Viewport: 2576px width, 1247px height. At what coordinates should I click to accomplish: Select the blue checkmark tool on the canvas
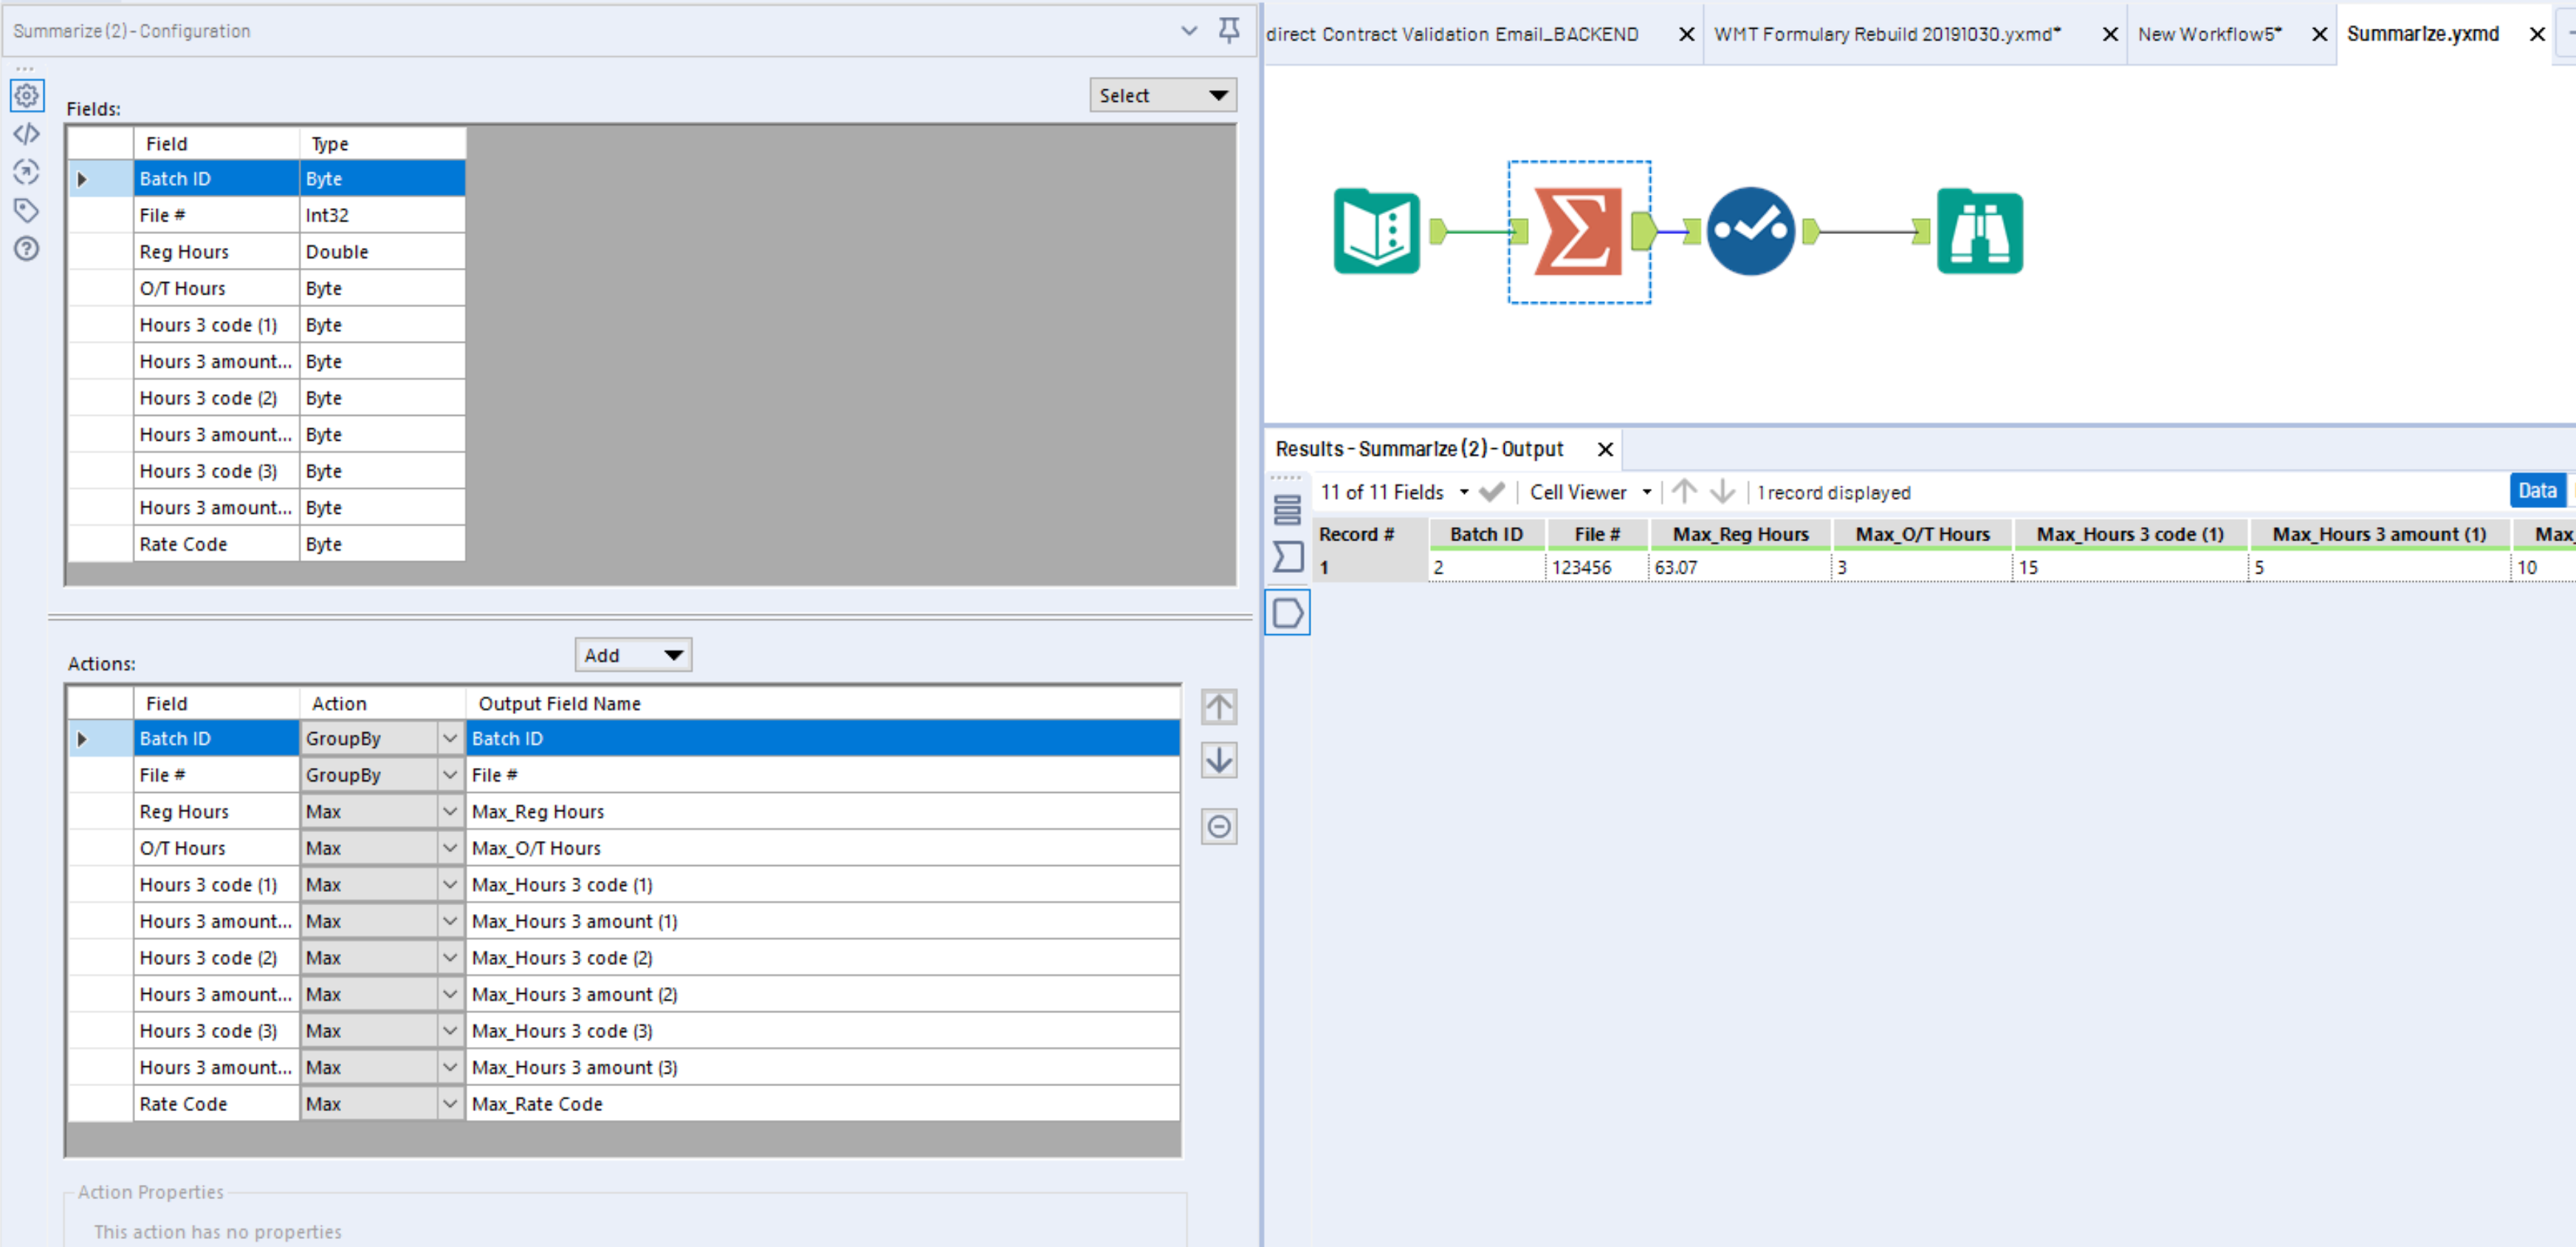click(x=1751, y=230)
